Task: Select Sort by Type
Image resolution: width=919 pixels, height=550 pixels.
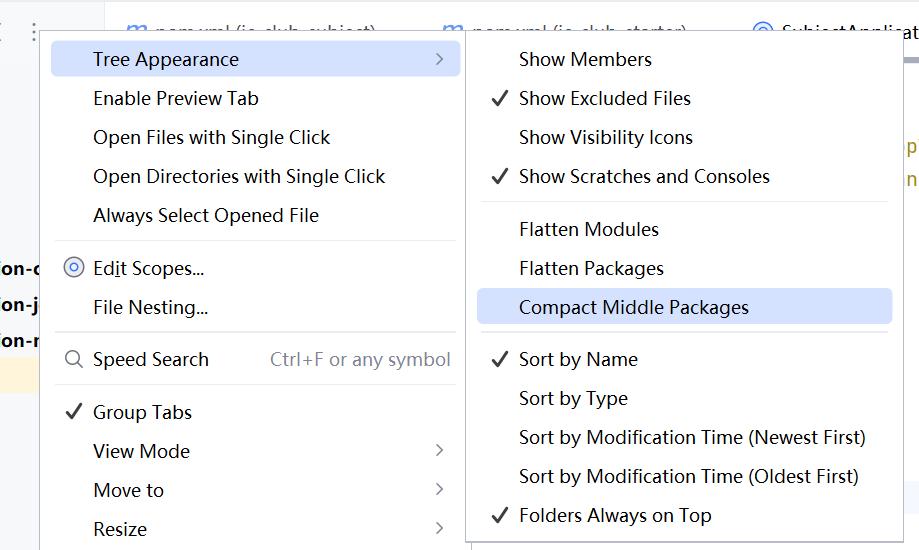Action: [x=573, y=398]
